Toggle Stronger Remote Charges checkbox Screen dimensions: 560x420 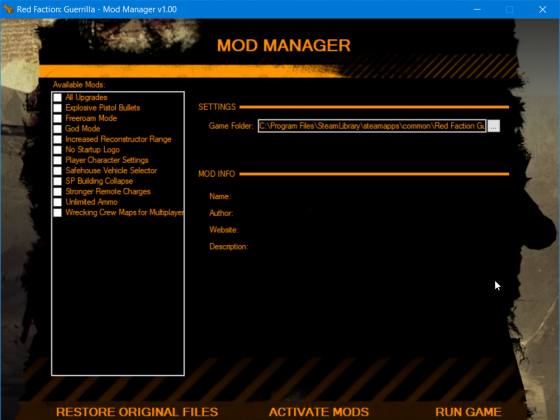[58, 191]
